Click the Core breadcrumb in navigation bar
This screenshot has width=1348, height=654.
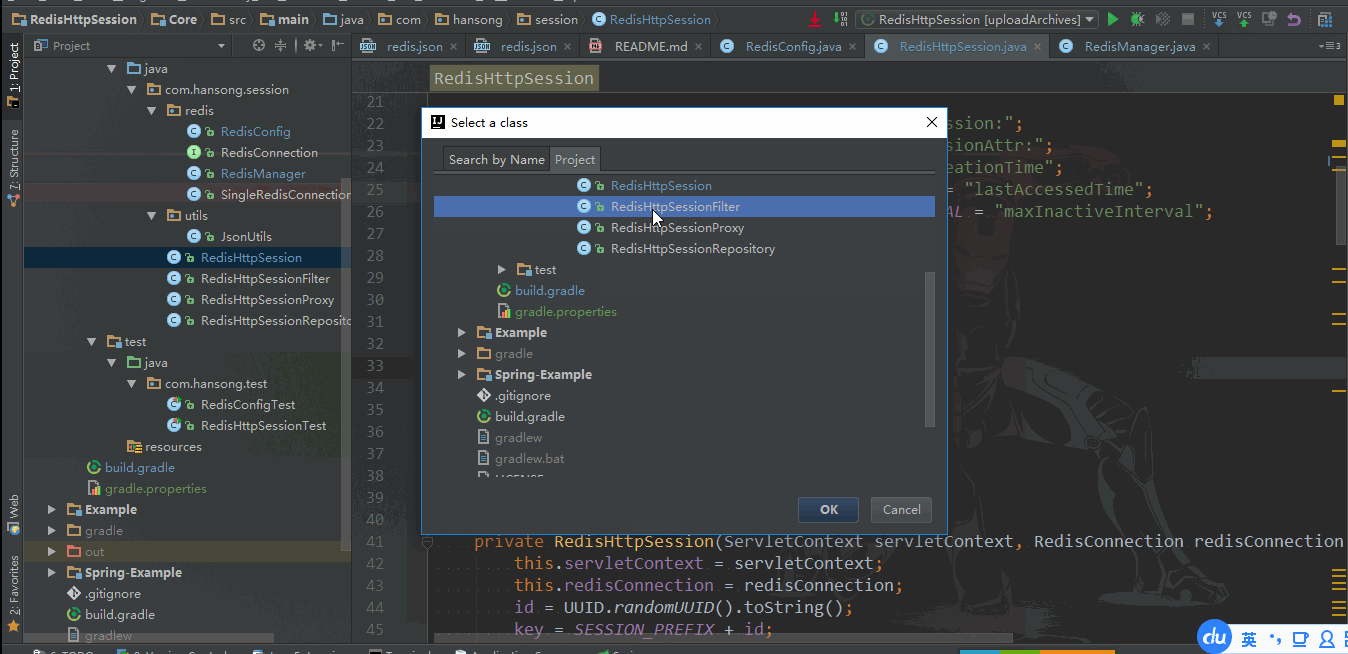click(x=173, y=19)
